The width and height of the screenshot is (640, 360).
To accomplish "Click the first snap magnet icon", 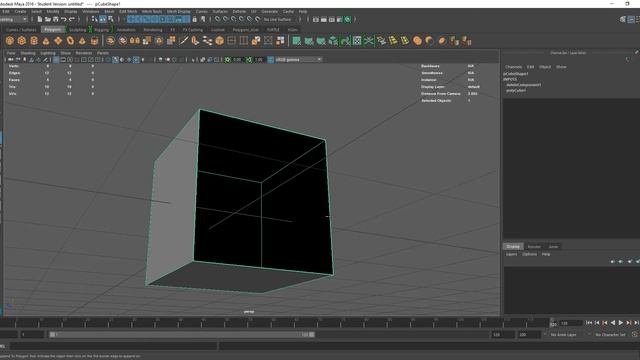I will click(218, 19).
